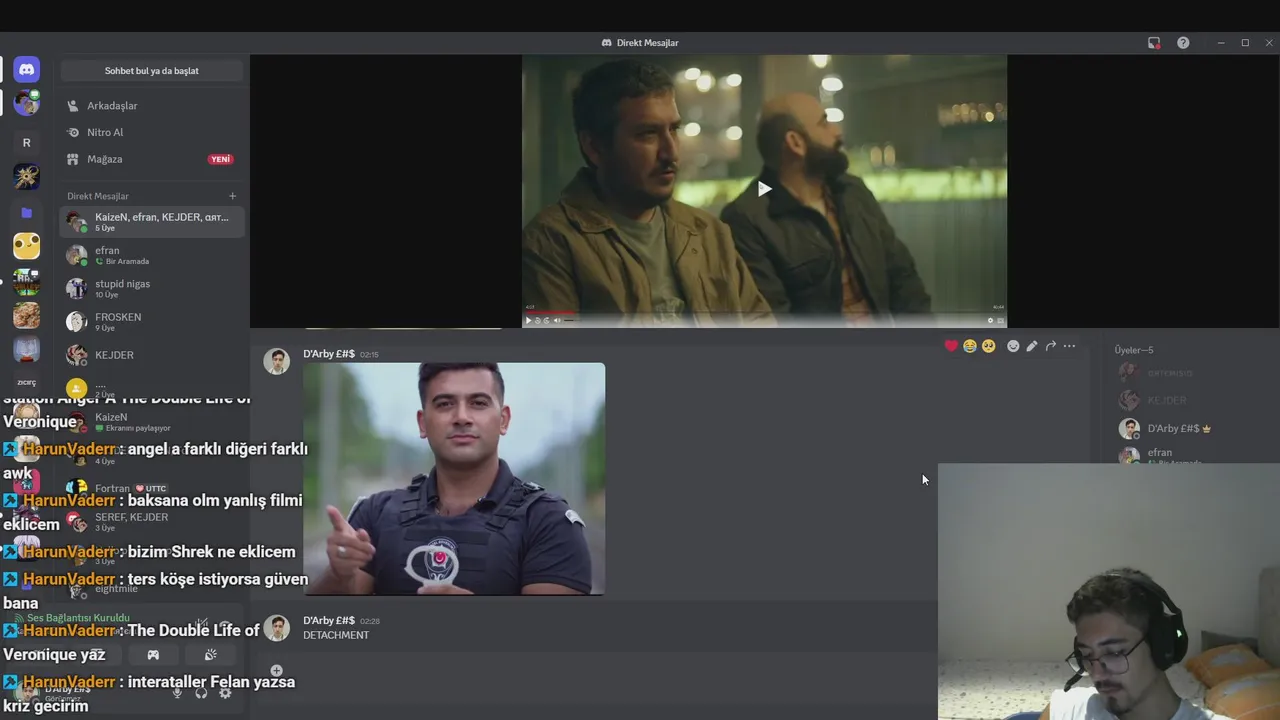Open the ZICIRÇ server icon
Image resolution: width=1280 pixels, height=720 pixels.
coord(27,382)
